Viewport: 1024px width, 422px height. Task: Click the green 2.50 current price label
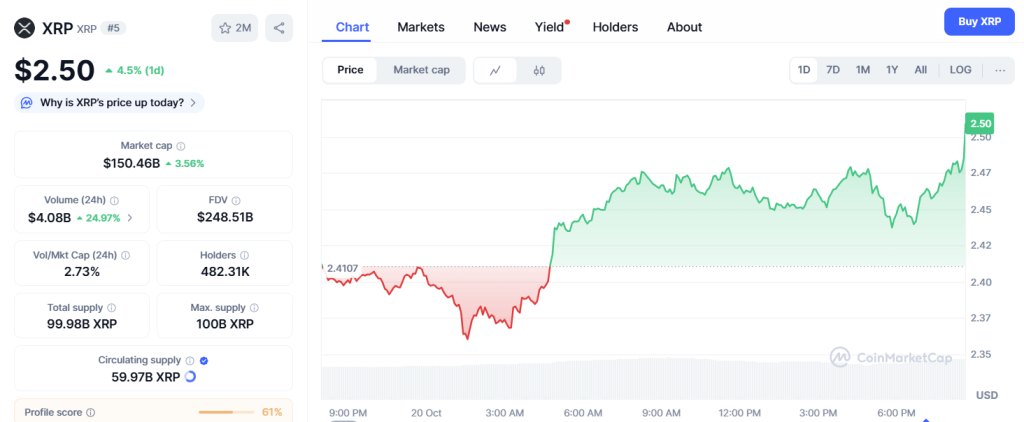pyautogui.click(x=980, y=123)
